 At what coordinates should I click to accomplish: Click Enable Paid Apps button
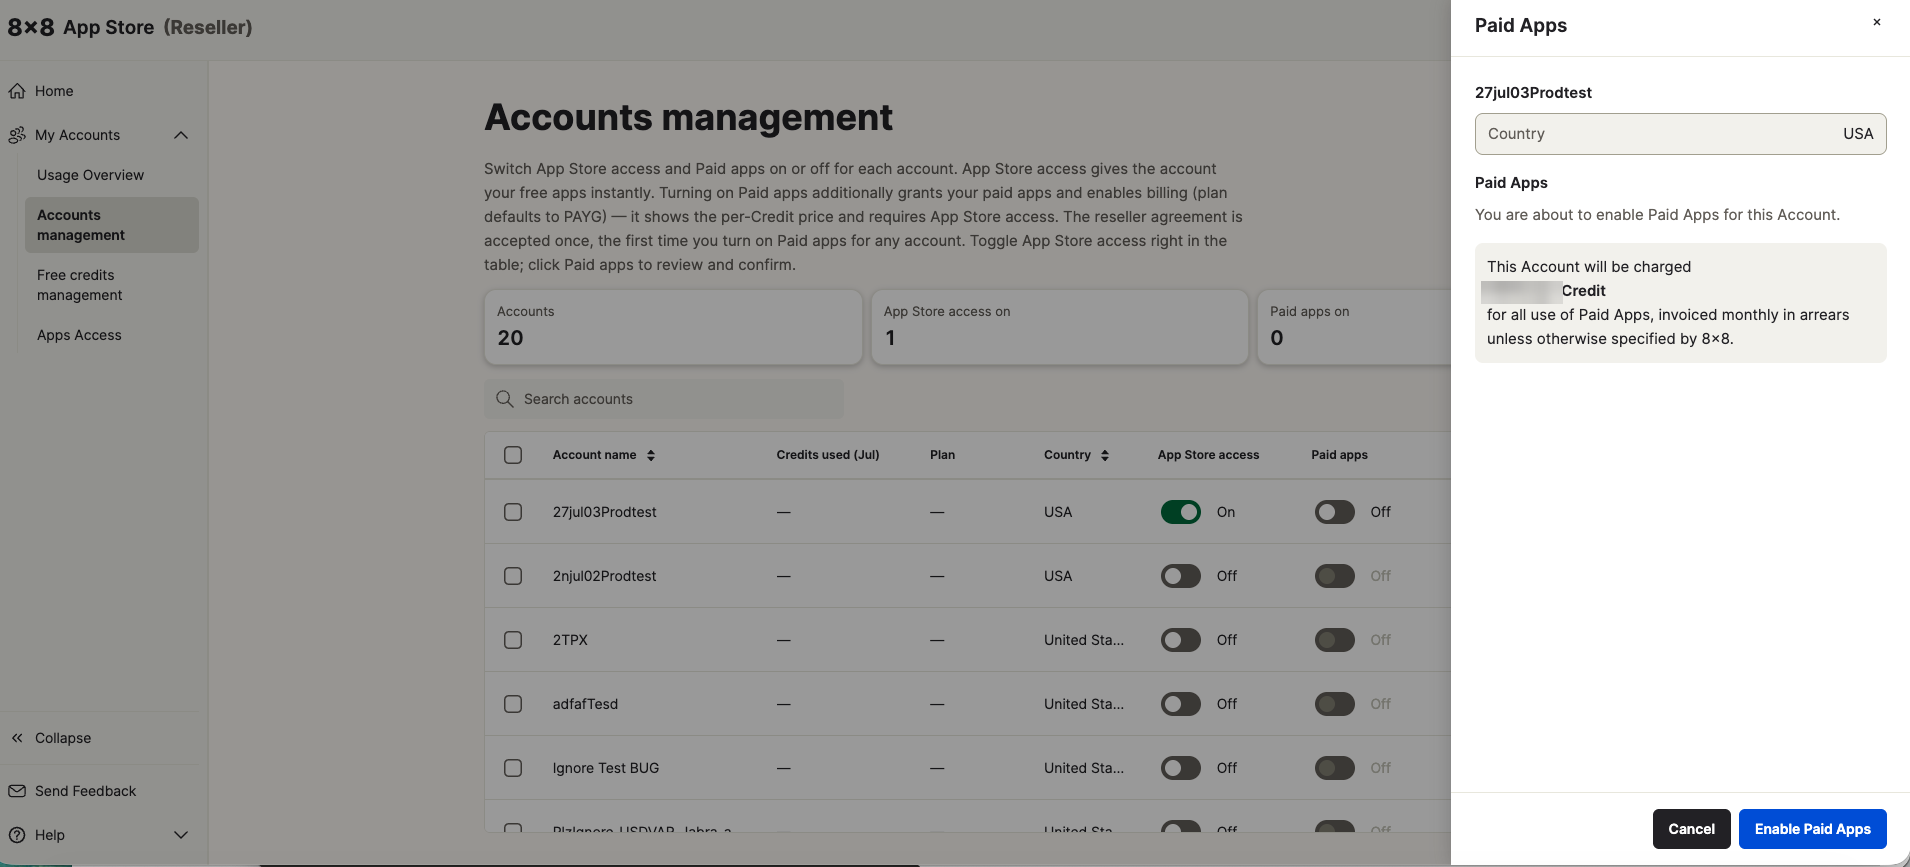coord(1812,829)
